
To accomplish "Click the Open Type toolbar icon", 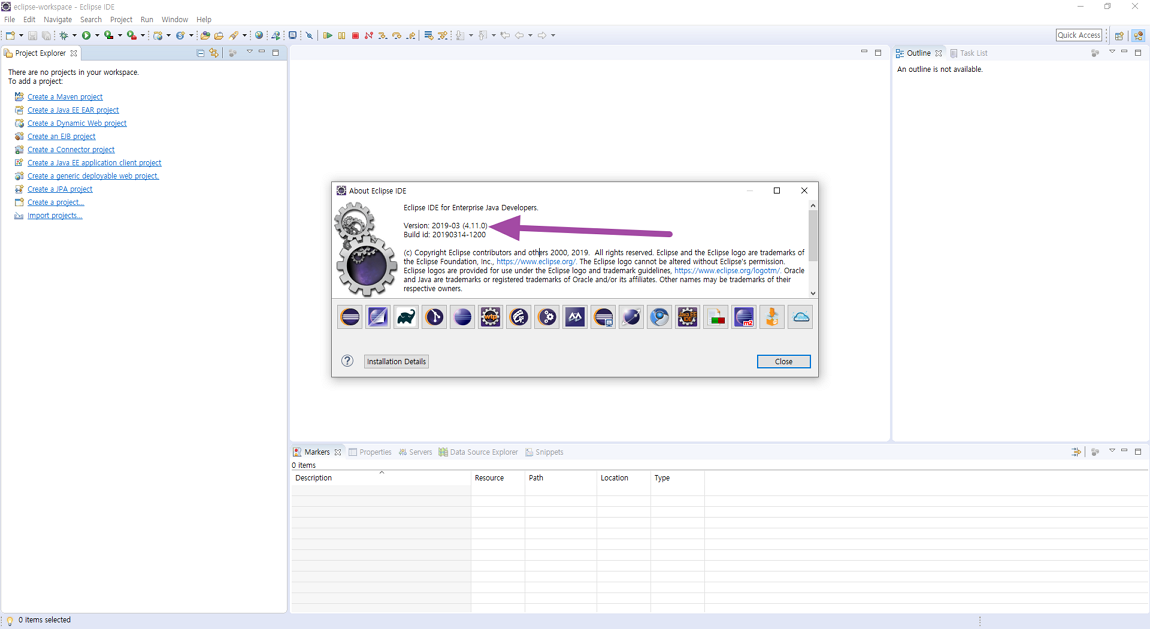I will coord(205,35).
